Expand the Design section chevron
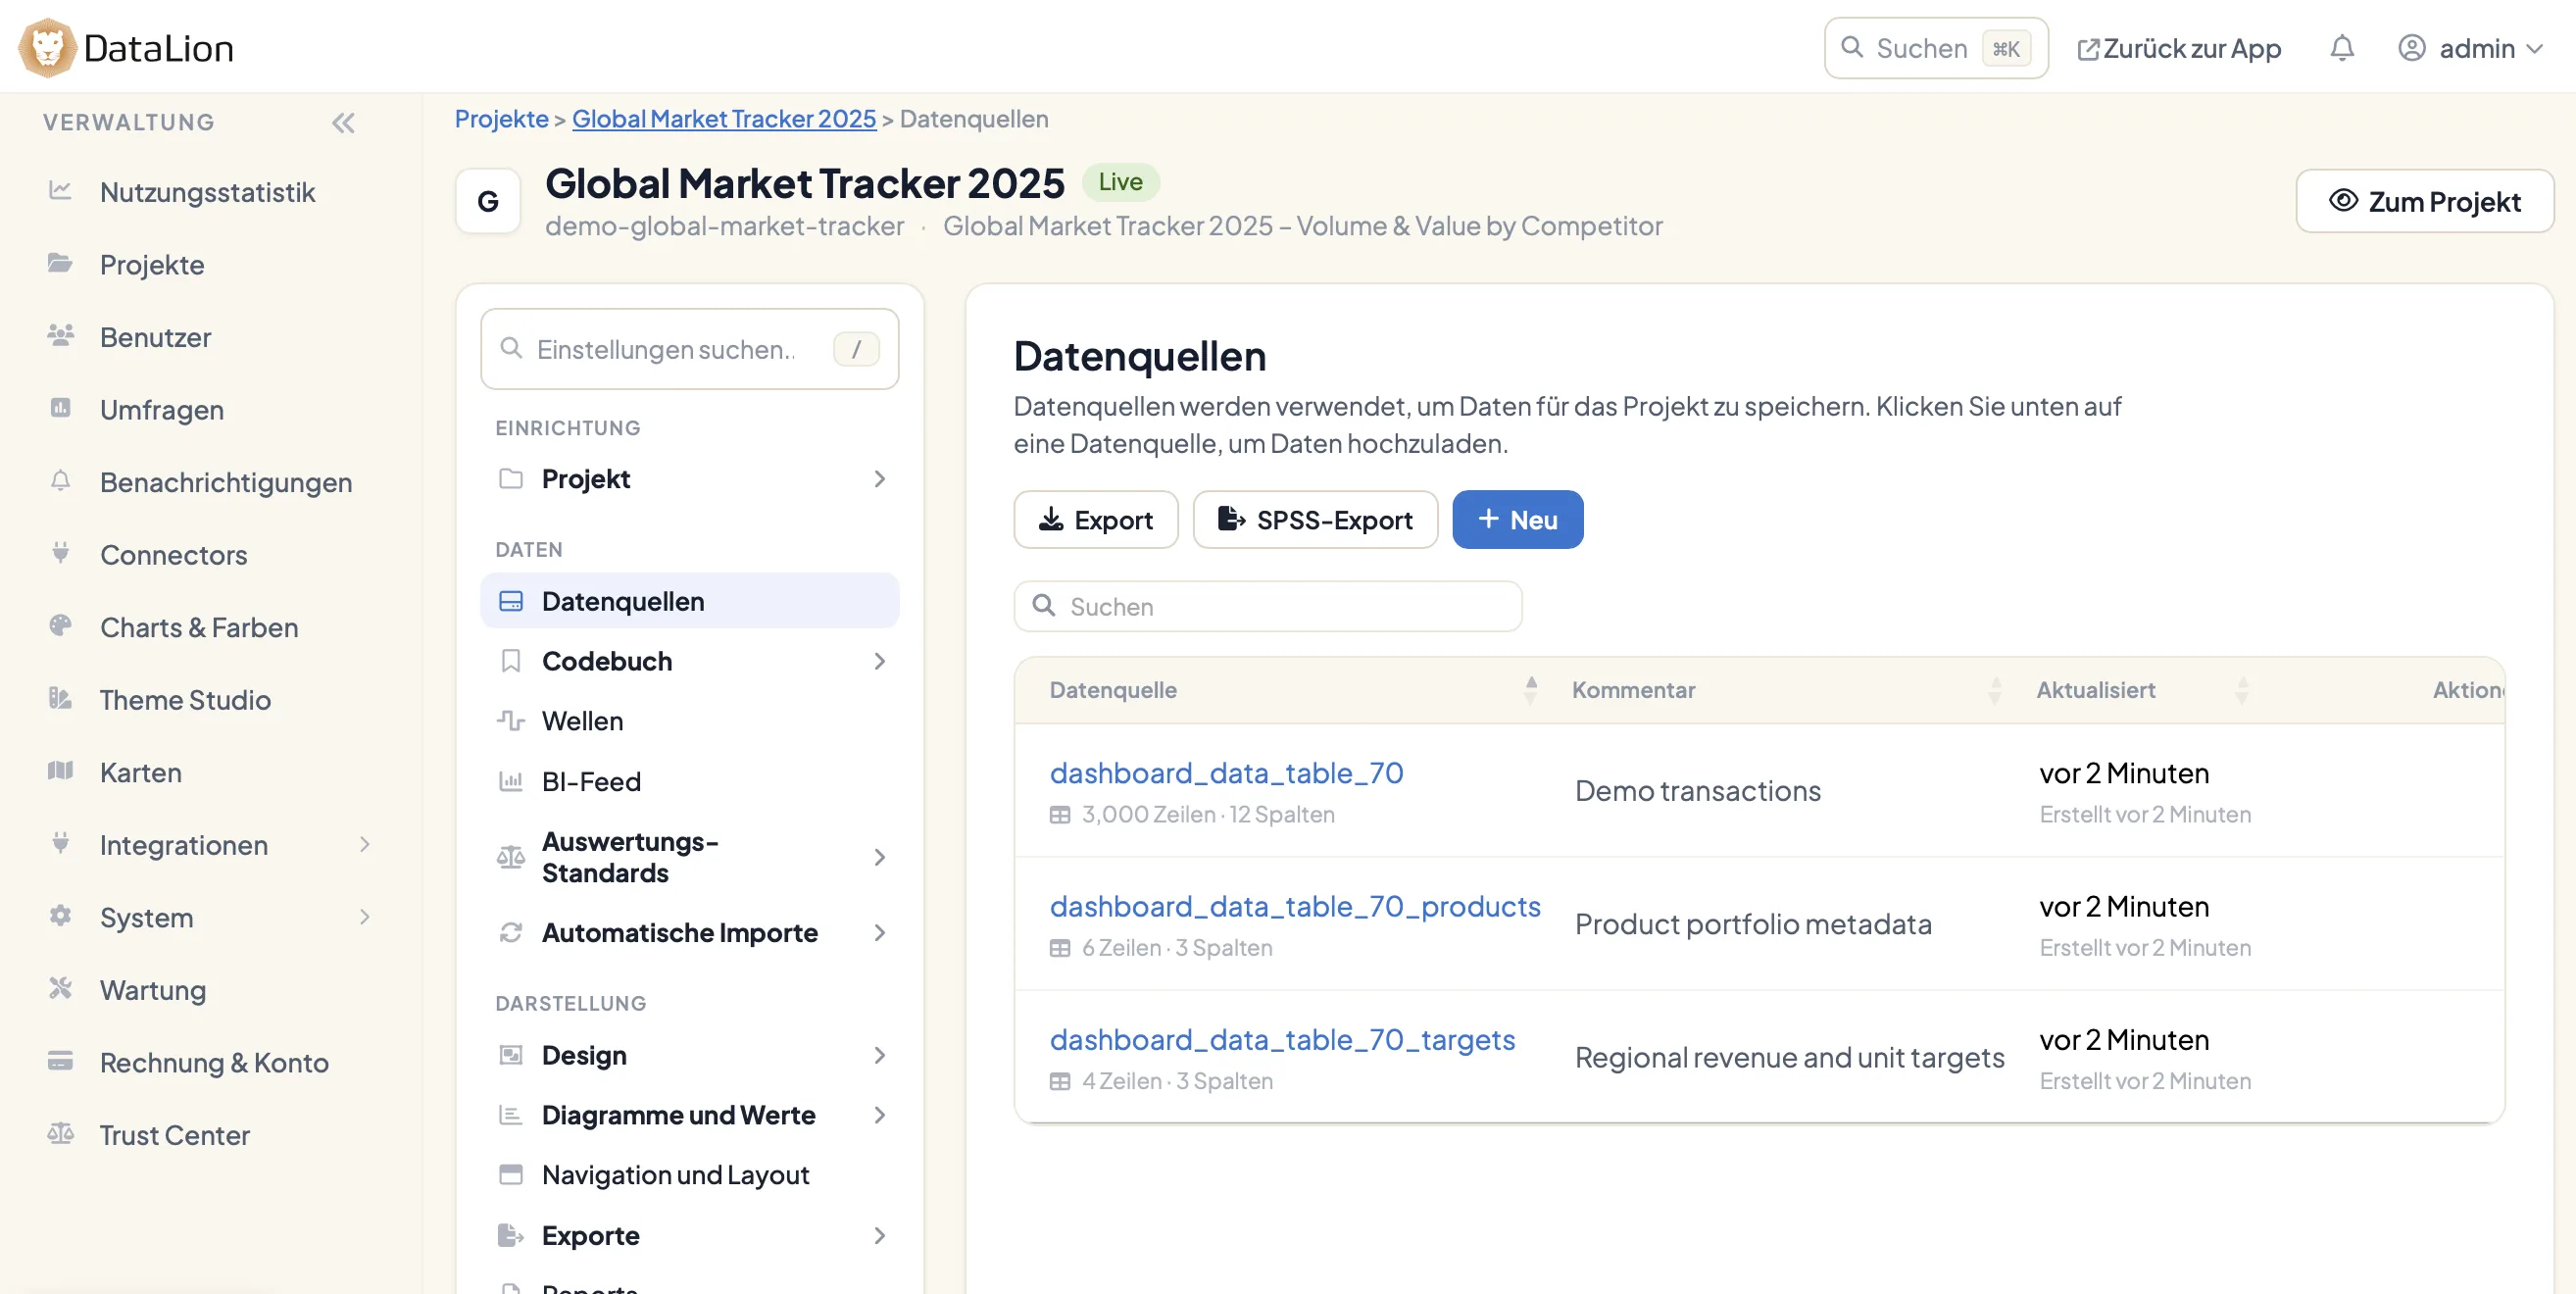Viewport: 2576px width, 1294px height. [x=879, y=1055]
